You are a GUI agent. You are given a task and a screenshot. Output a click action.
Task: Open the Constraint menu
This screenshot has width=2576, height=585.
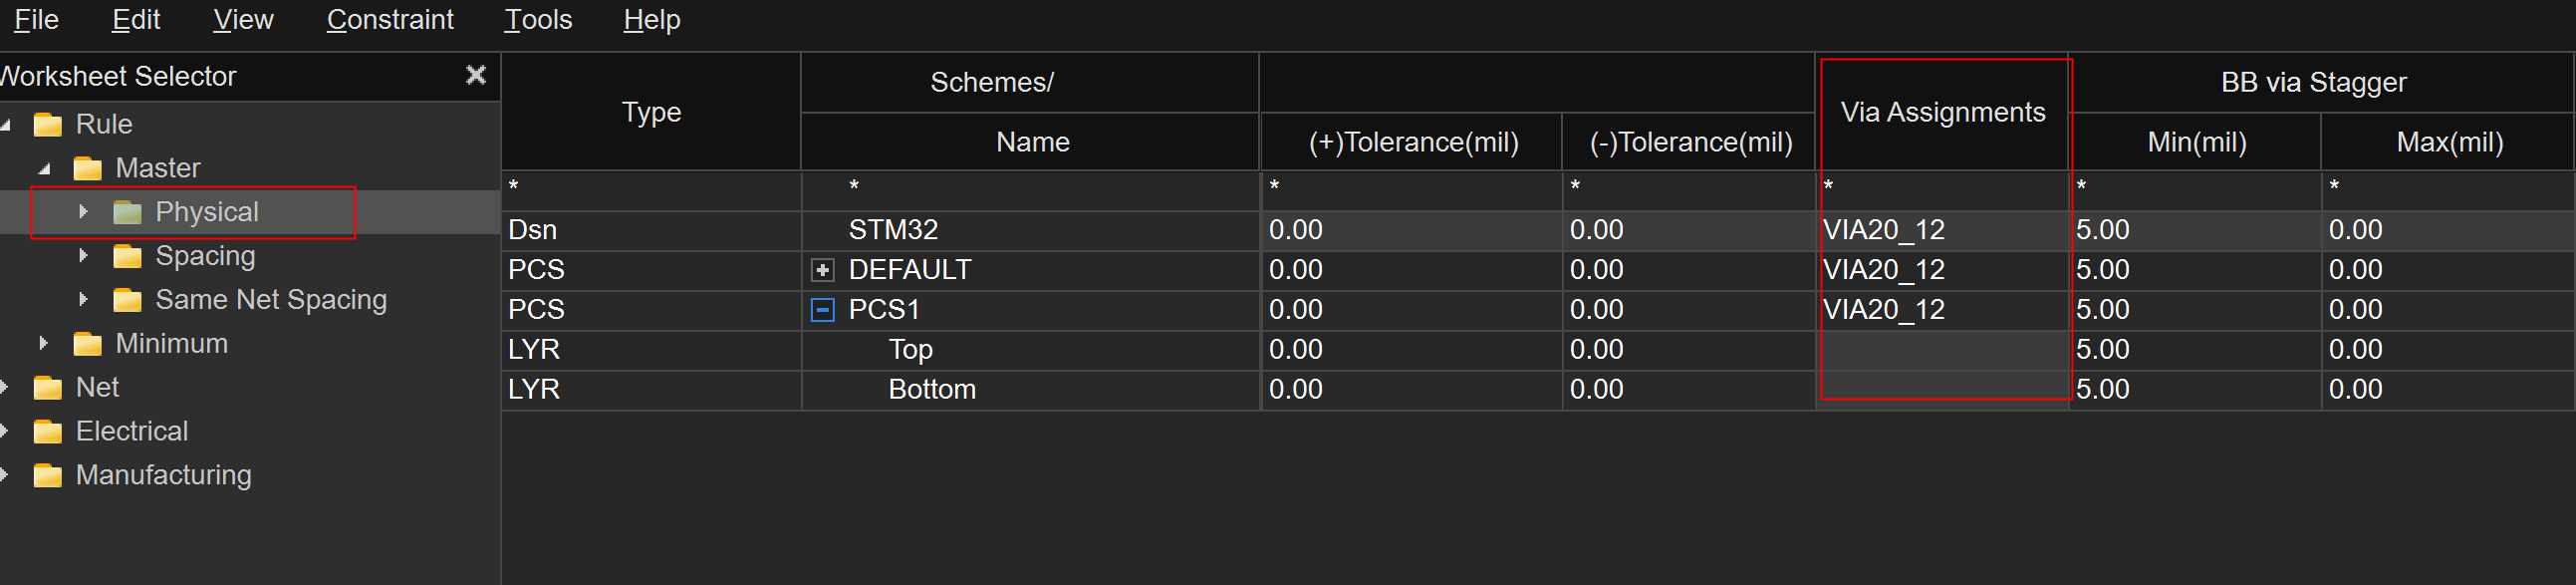[390, 20]
